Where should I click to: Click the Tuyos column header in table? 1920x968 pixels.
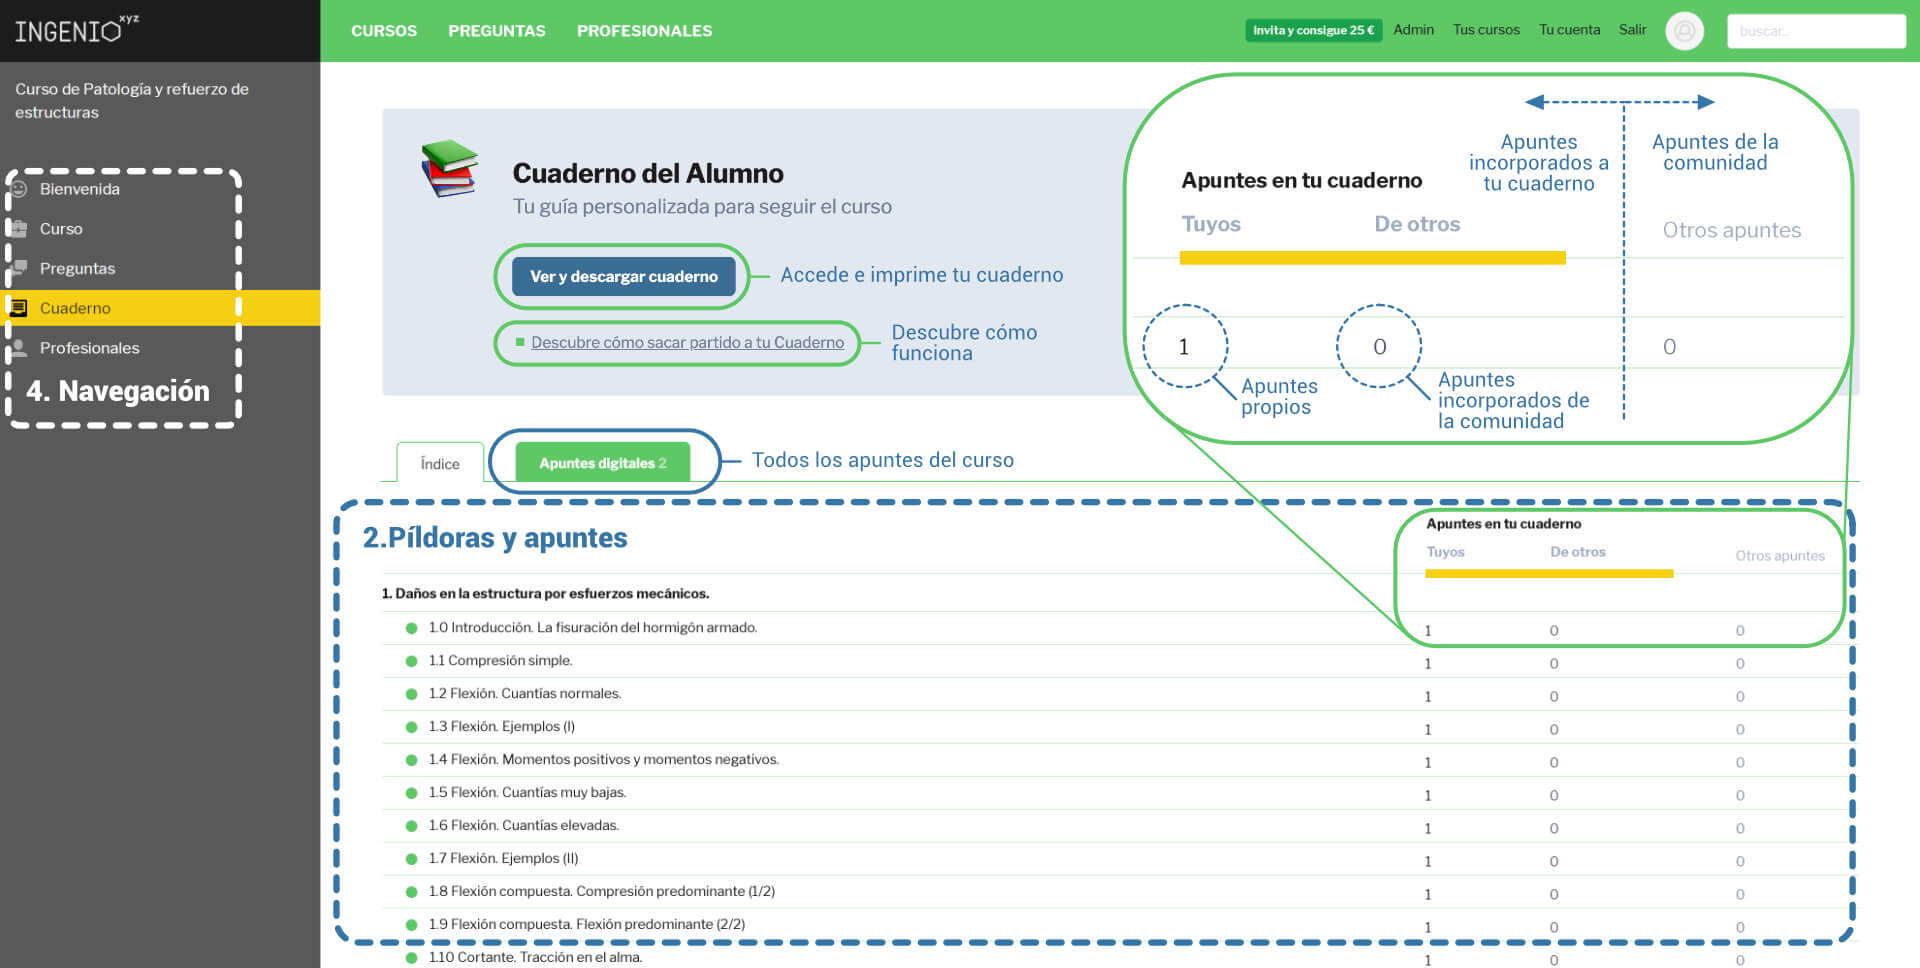[1445, 552]
